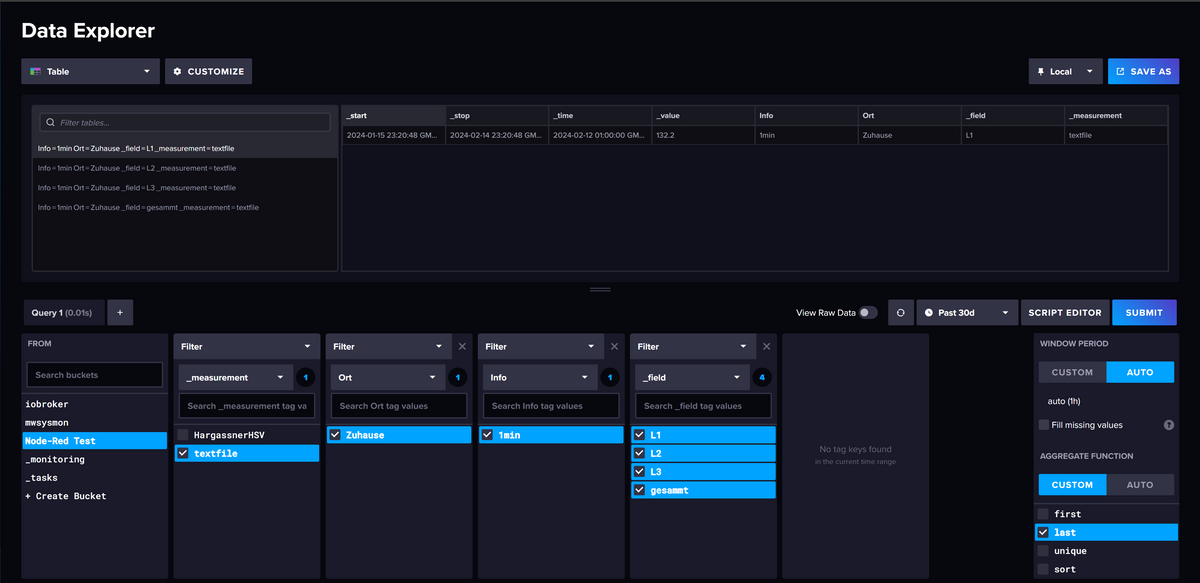Switch window period to Custom
The width and height of the screenshot is (1200, 583).
click(1072, 372)
